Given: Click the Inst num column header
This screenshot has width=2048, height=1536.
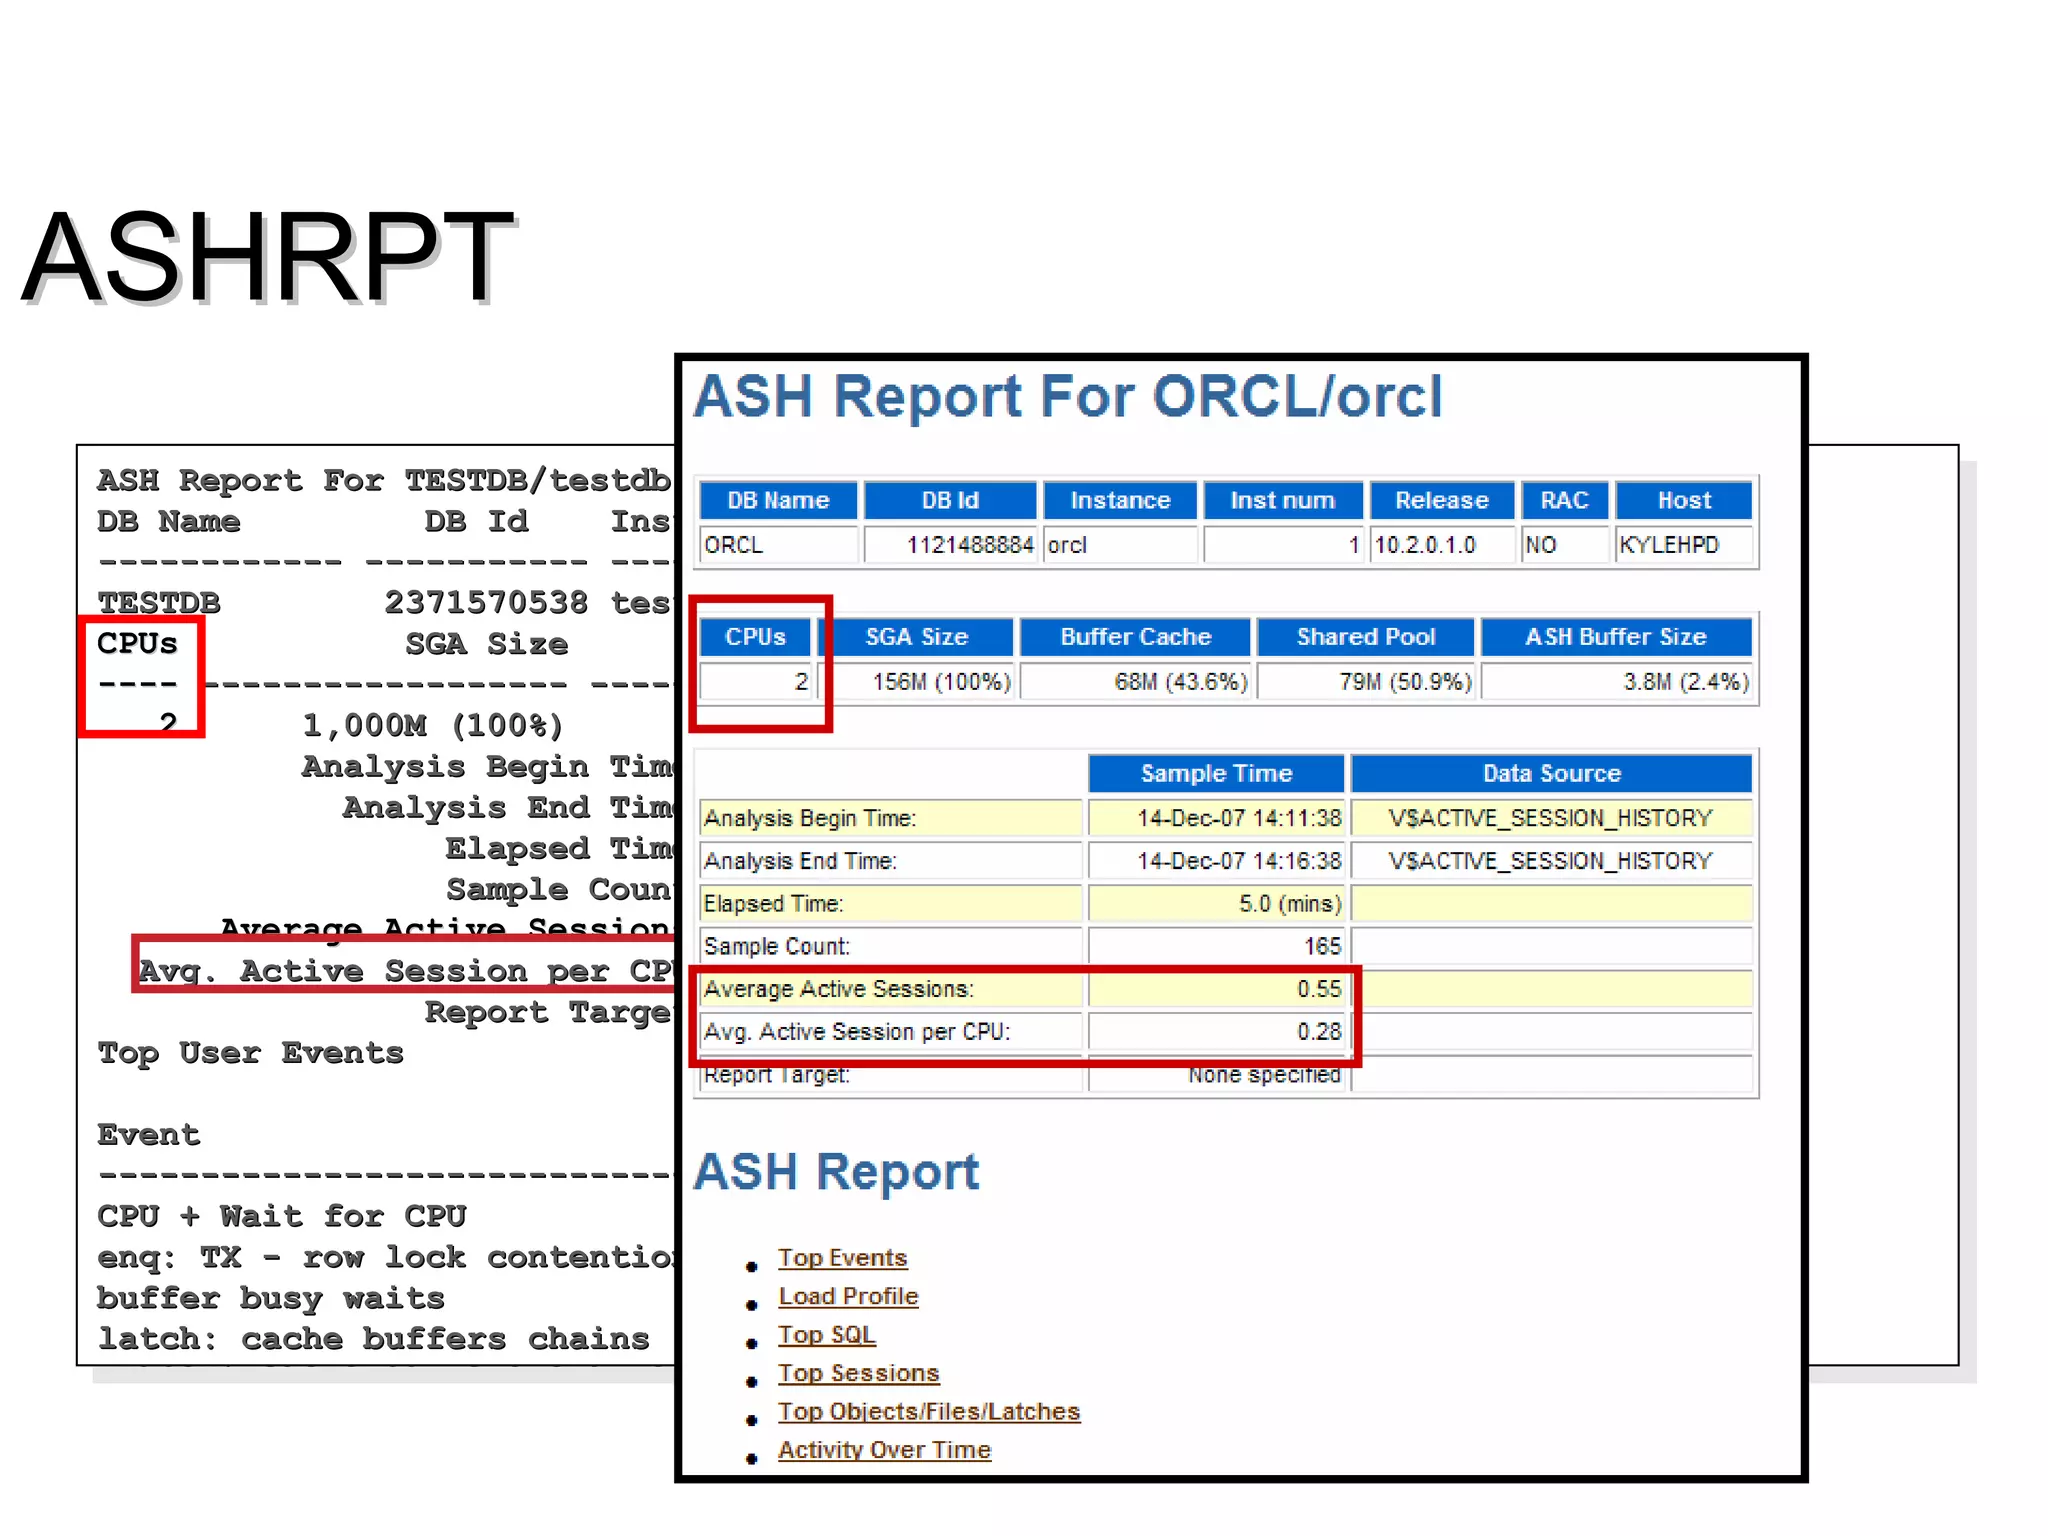Looking at the screenshot, I should (x=1283, y=500).
